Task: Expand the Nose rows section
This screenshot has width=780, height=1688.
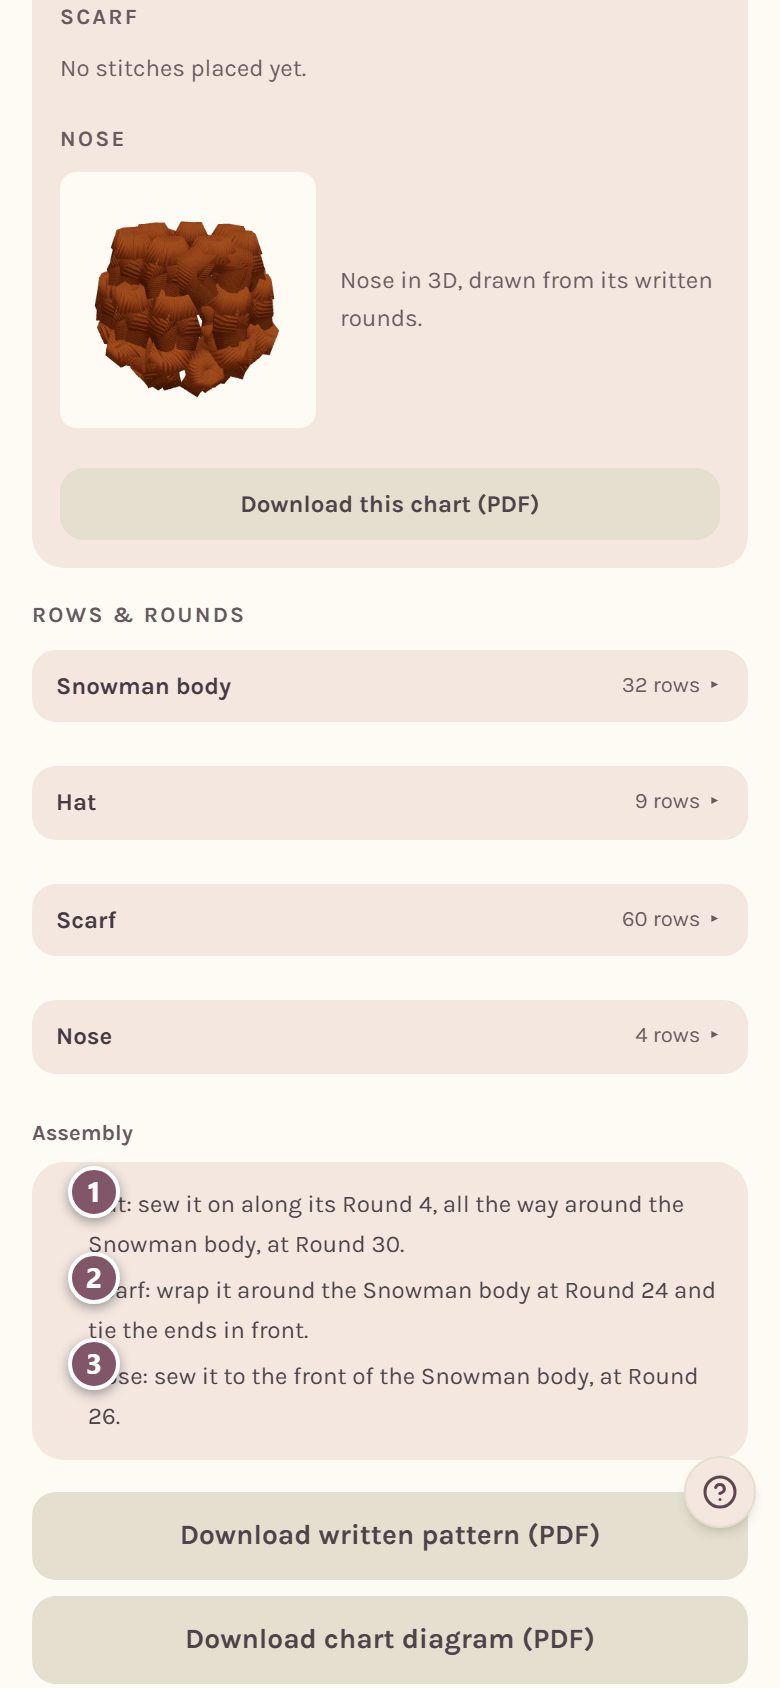Action: (390, 1037)
